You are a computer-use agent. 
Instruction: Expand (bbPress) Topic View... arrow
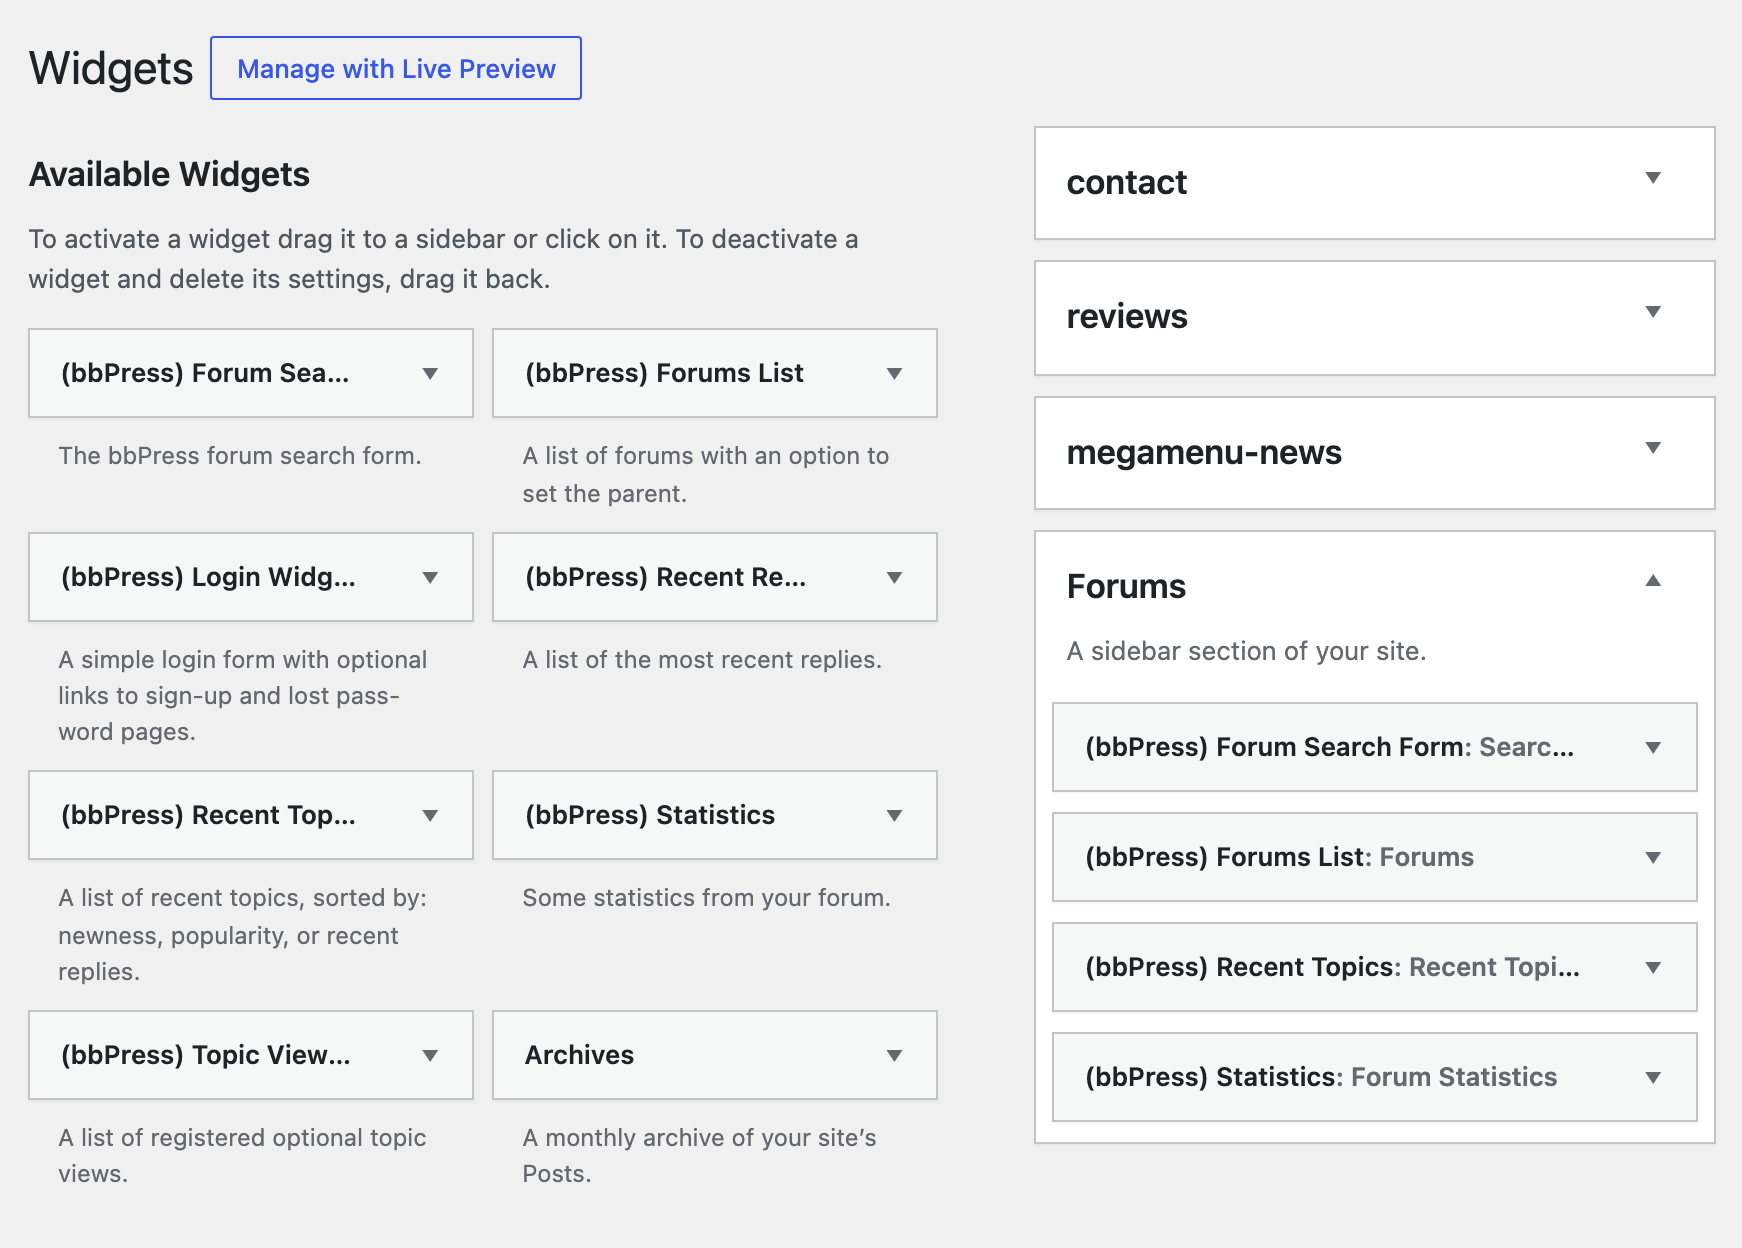430,1056
